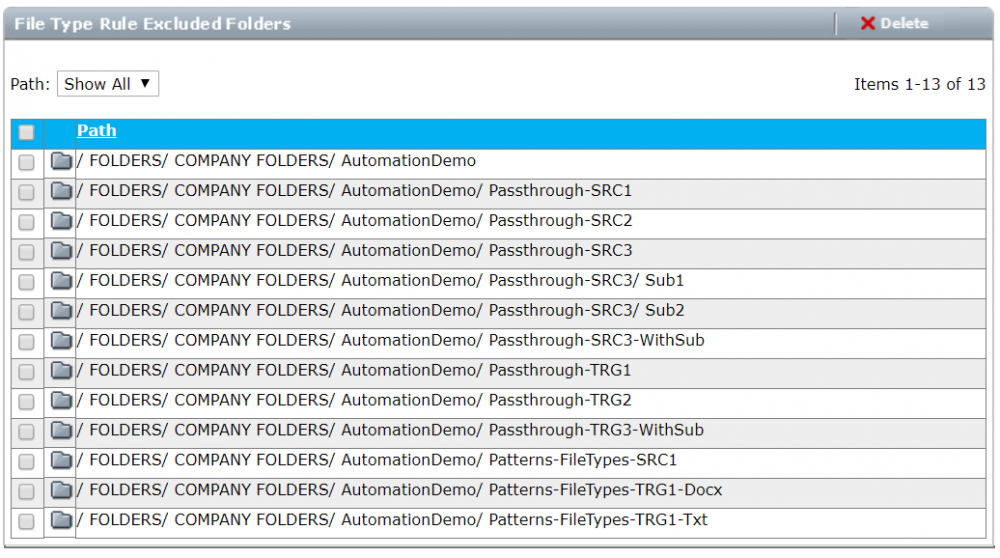This screenshot has width=1000, height=558.
Task: Tick checkbox for Patterns-FileTypes-TRG1-Docx
Action: (26, 492)
